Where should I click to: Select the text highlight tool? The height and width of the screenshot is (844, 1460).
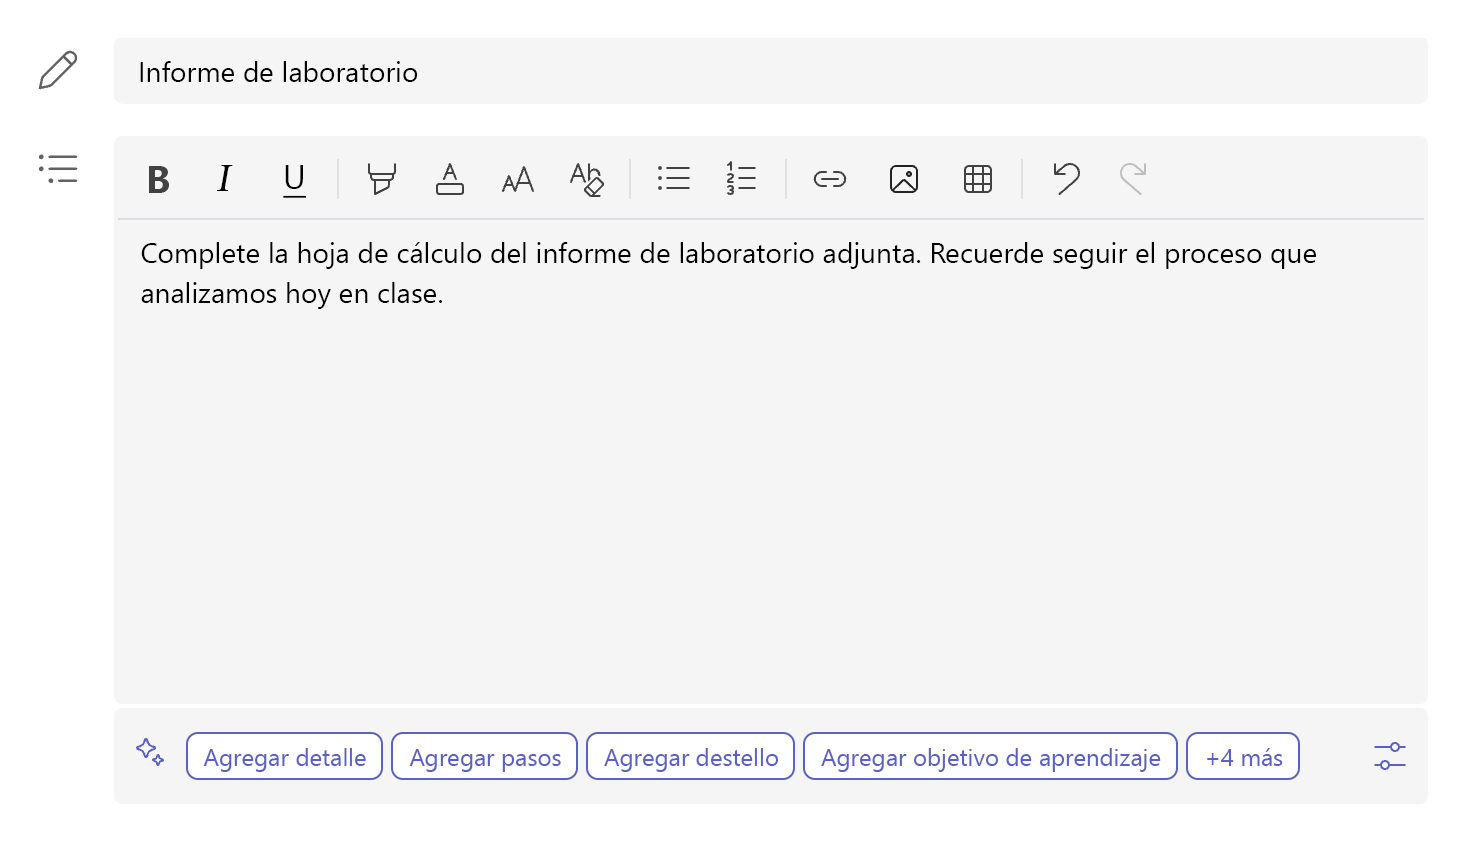coord(381,180)
